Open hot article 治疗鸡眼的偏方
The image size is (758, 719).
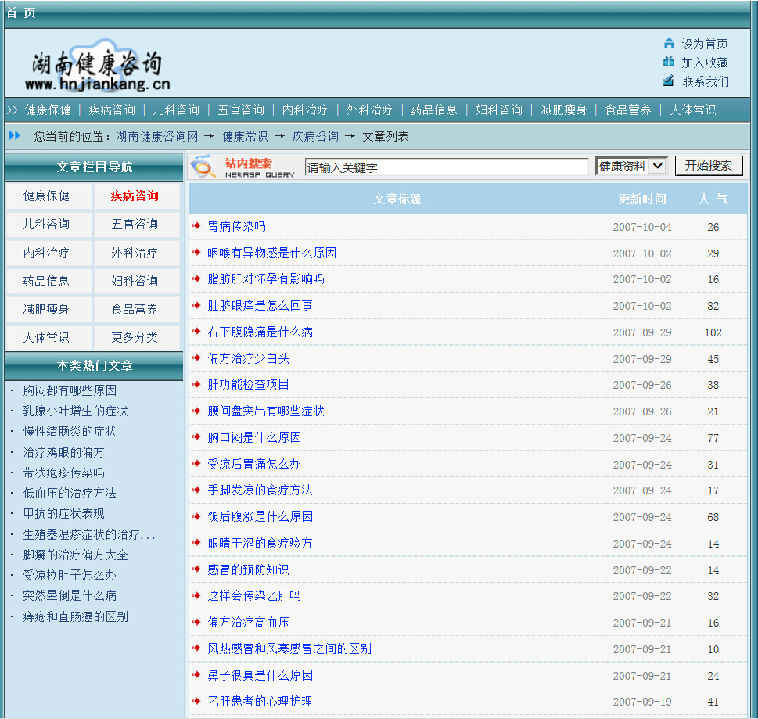coord(63,453)
